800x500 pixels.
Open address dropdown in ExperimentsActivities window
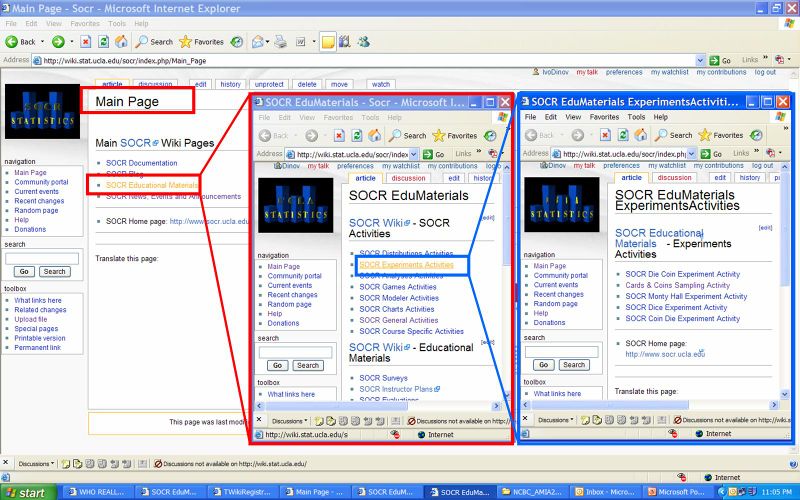691,154
